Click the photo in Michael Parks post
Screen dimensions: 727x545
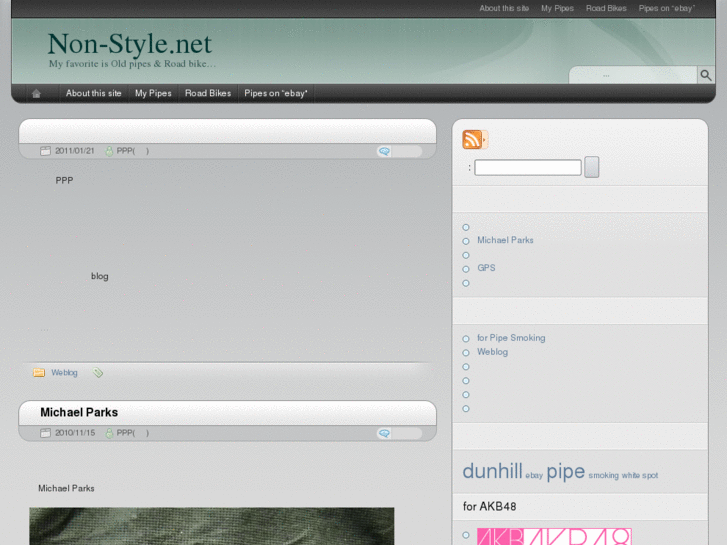(212, 526)
